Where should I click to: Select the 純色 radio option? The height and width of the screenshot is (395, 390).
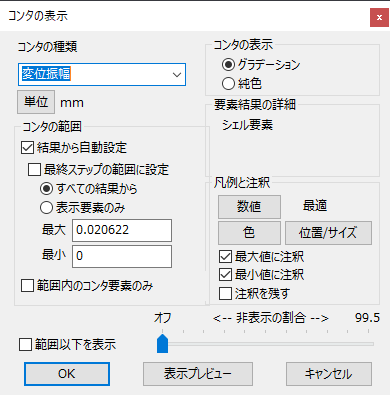point(228,83)
